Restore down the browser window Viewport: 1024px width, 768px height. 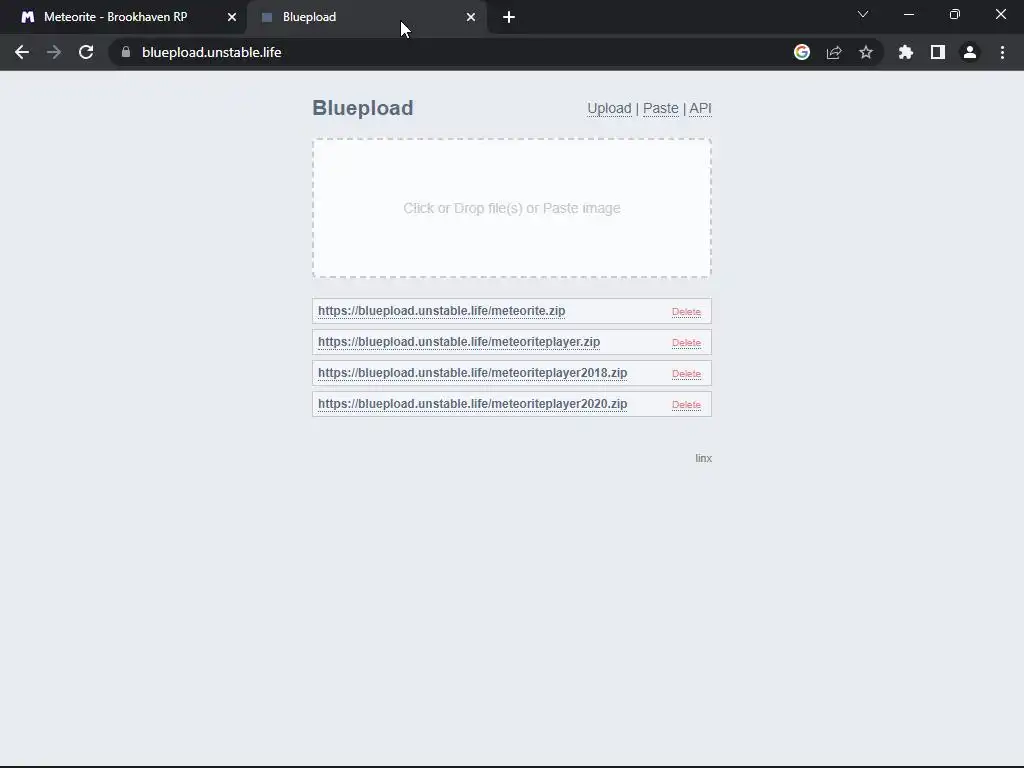(955, 14)
